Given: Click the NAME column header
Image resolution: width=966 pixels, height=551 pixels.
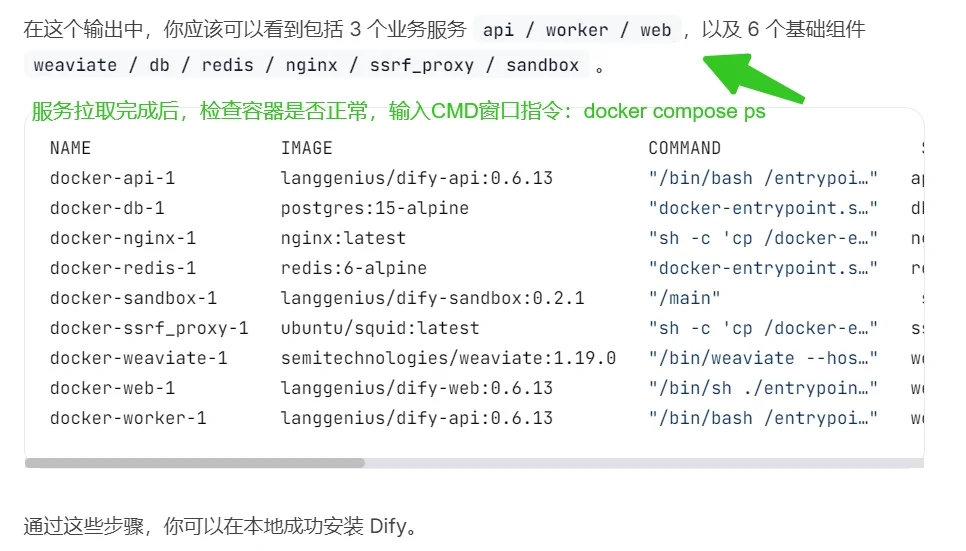Looking at the screenshot, I should click(x=70, y=148).
